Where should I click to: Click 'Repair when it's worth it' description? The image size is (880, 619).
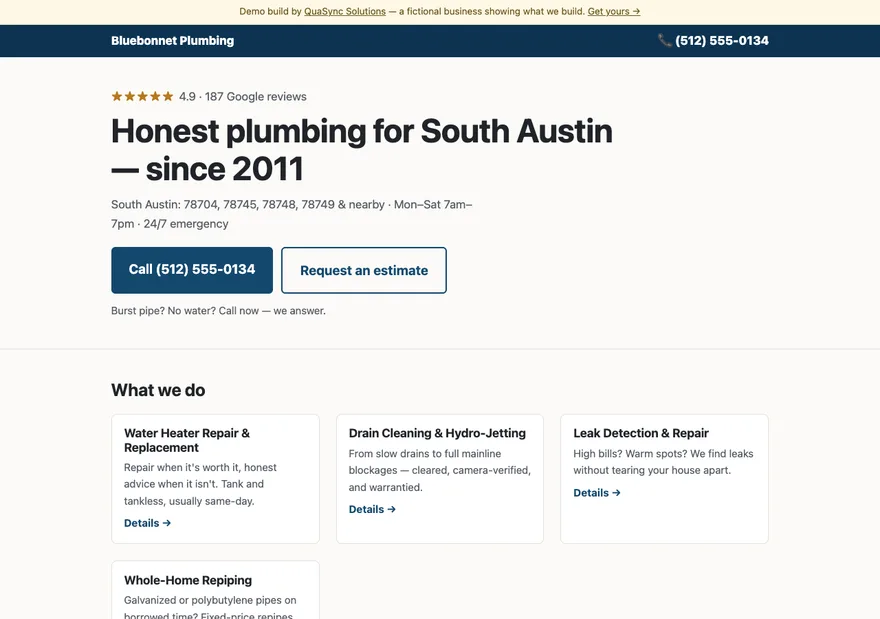[200, 484]
